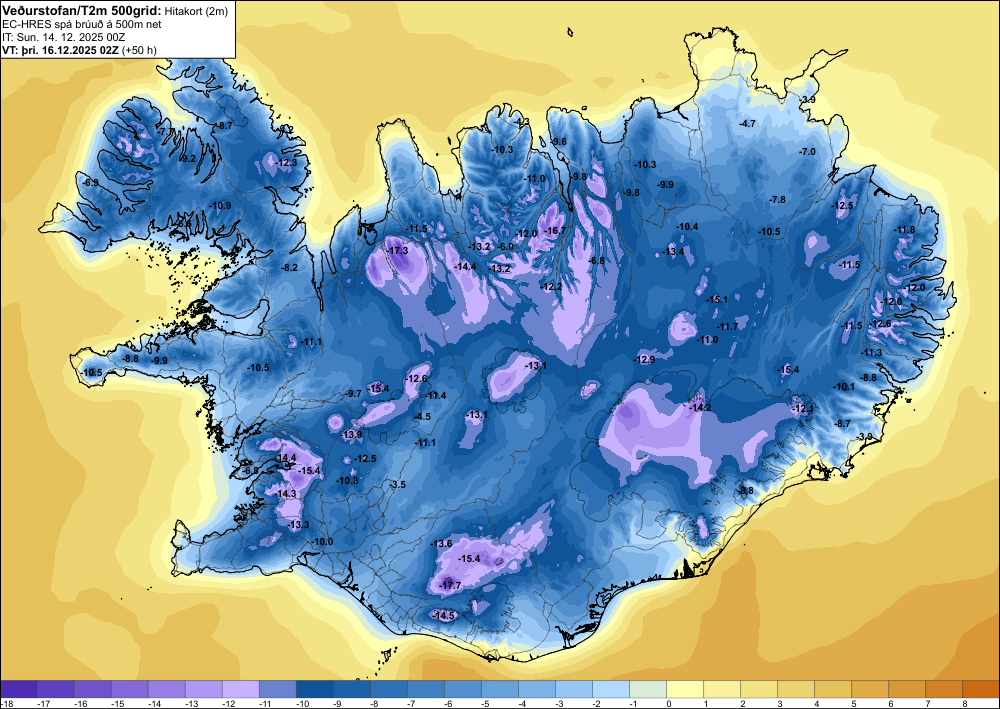Image resolution: width=1000 pixels, height=709 pixels.
Task: Click the -3.5 temperature value
Action: [x=397, y=485]
